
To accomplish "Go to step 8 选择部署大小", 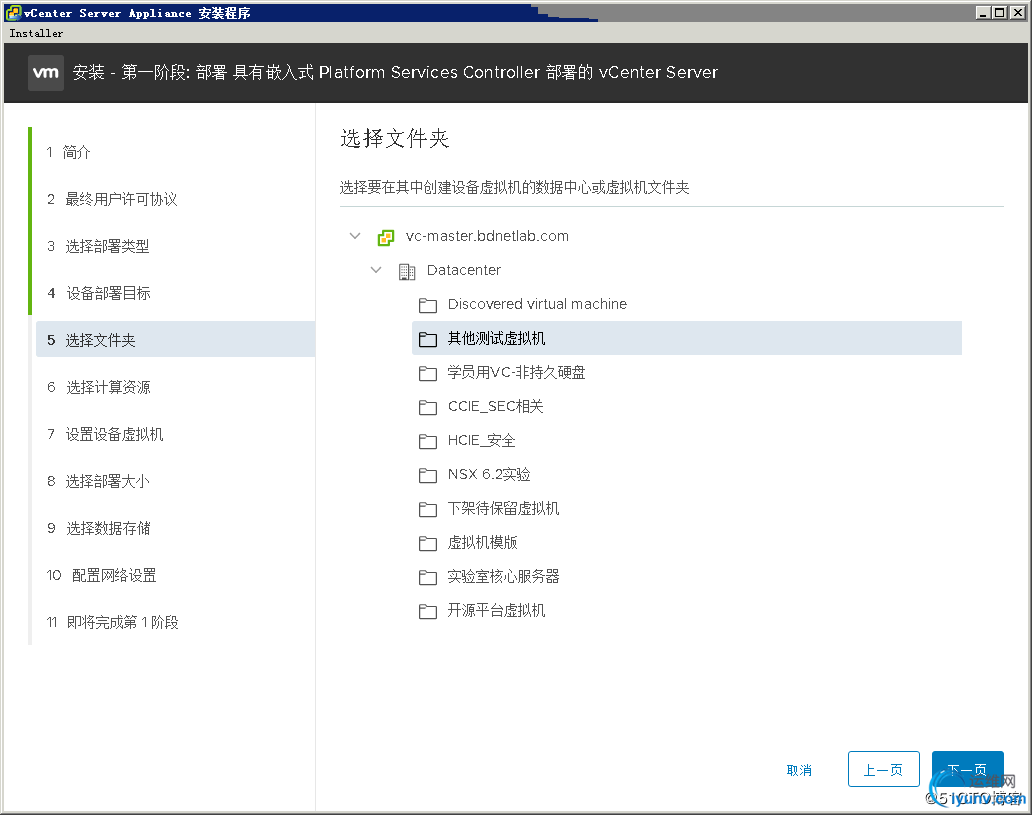I will (98, 481).
